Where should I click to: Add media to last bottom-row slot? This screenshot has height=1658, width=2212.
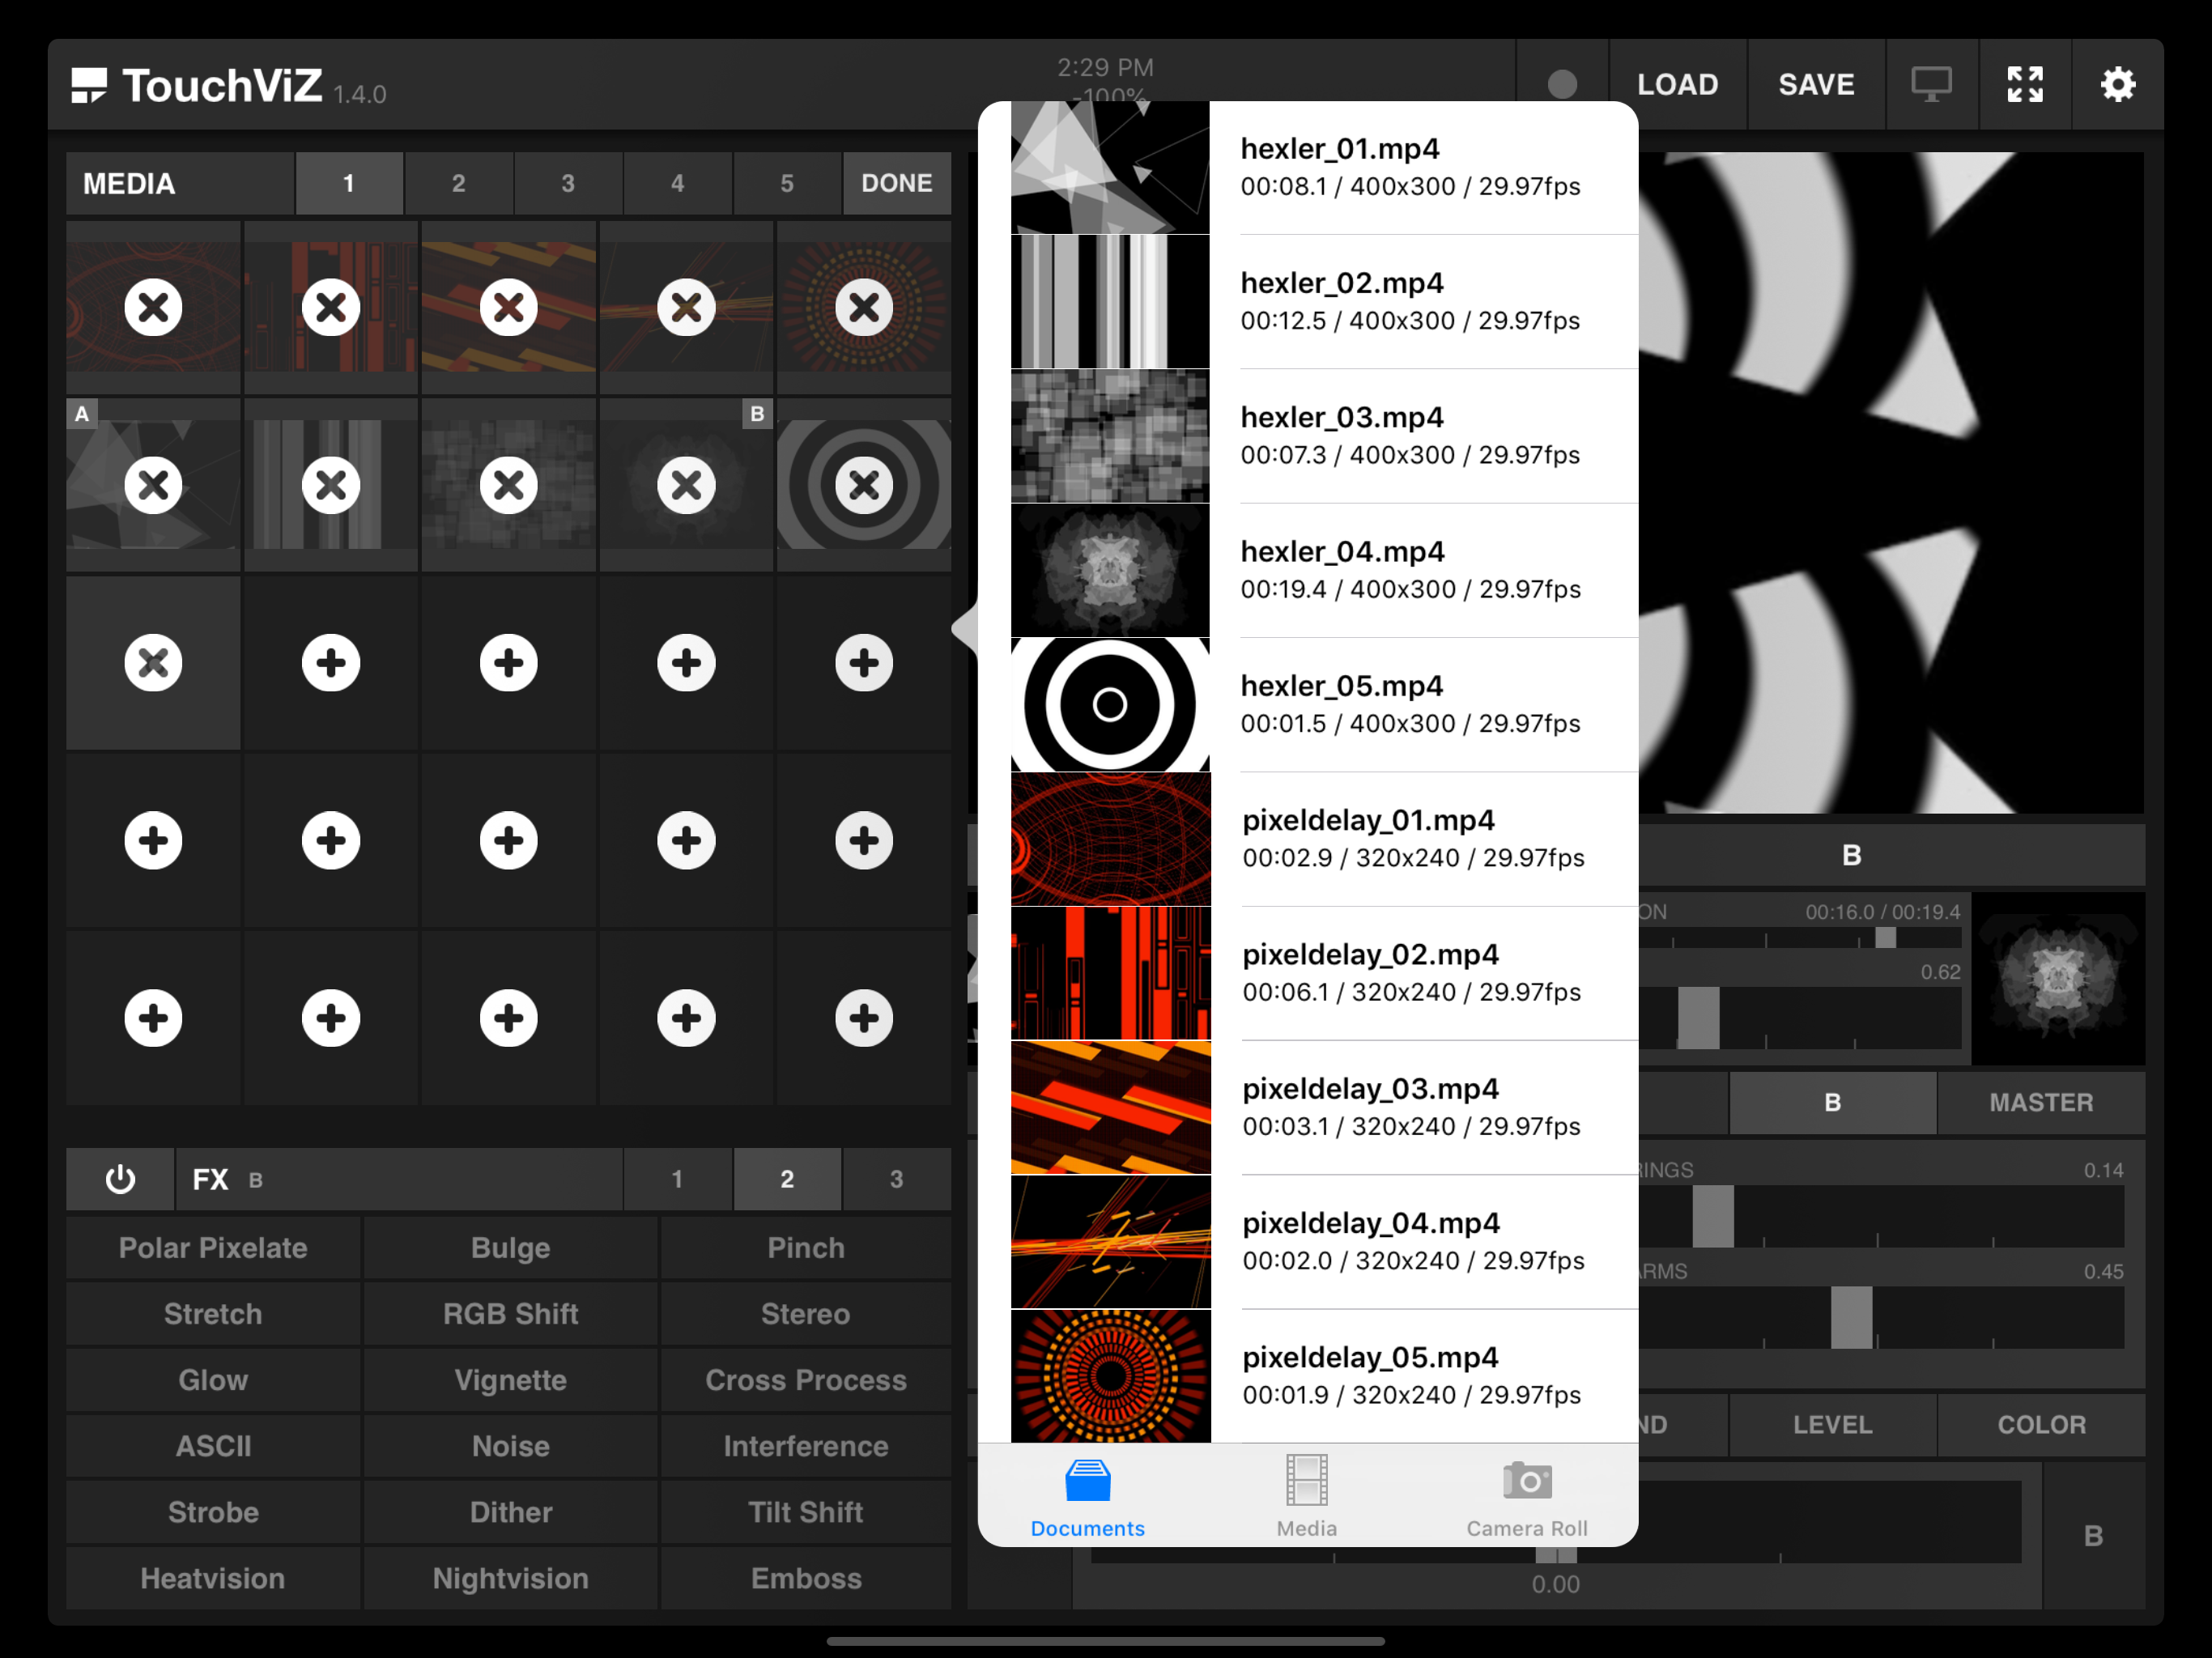863,1018
